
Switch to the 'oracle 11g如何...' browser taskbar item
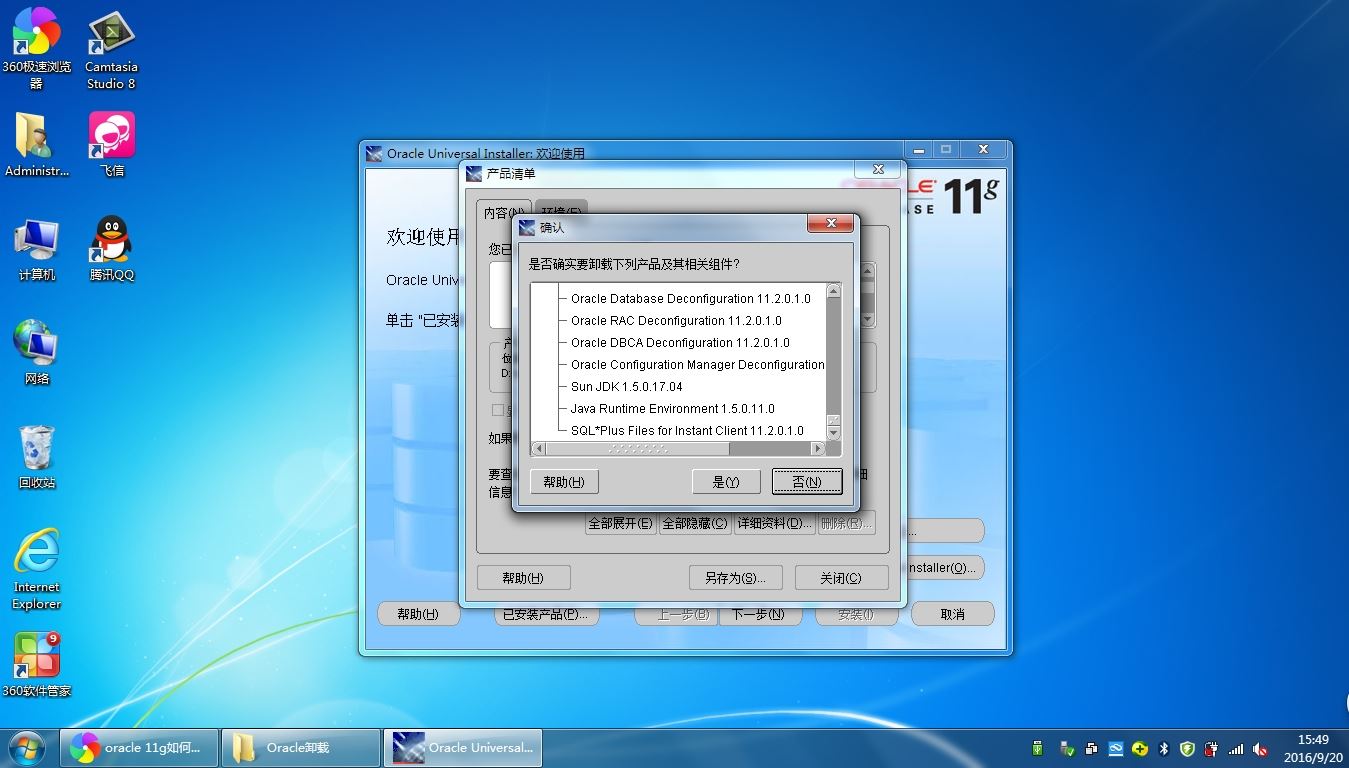point(139,747)
